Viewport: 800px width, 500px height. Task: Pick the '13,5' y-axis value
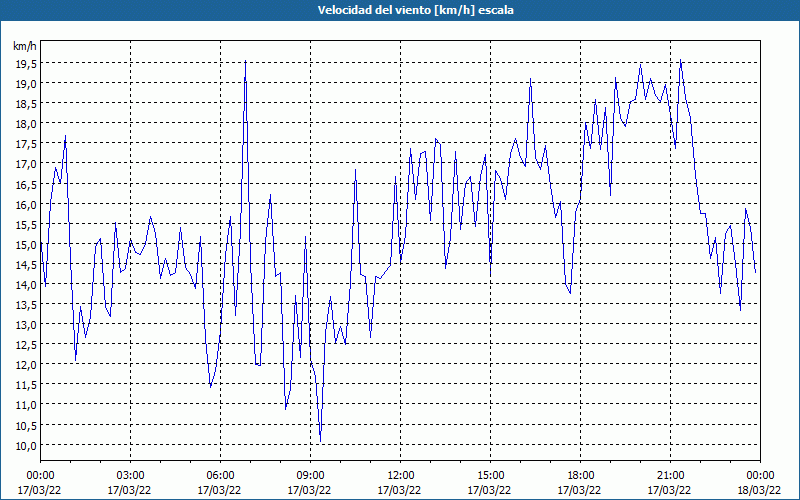point(25,305)
